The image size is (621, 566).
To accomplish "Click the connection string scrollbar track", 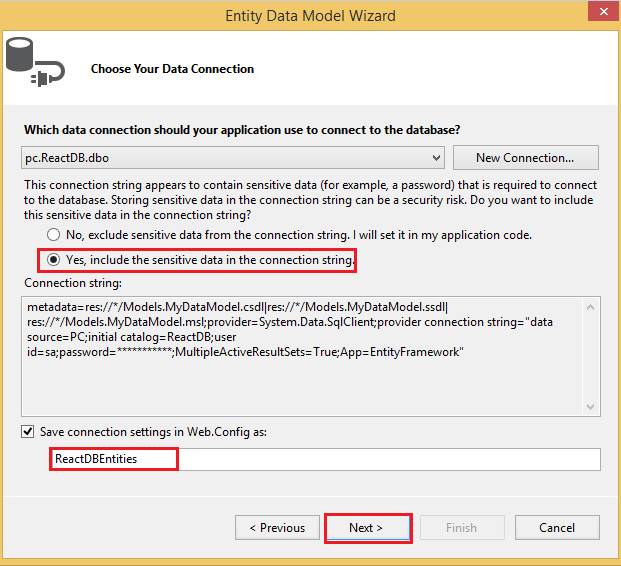I will click(x=590, y=355).
